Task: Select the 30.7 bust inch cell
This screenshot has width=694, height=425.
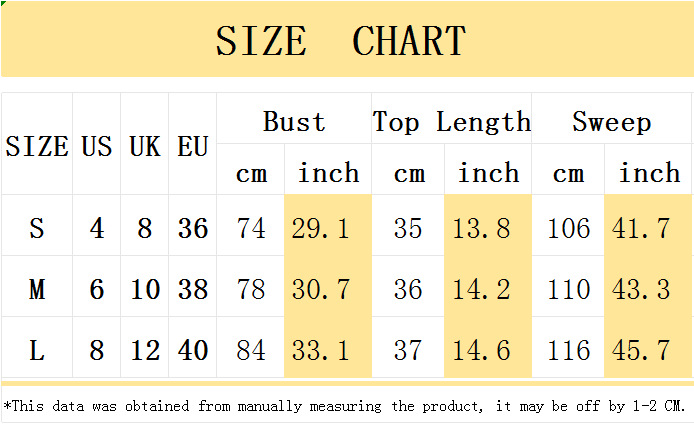Action: tap(320, 290)
